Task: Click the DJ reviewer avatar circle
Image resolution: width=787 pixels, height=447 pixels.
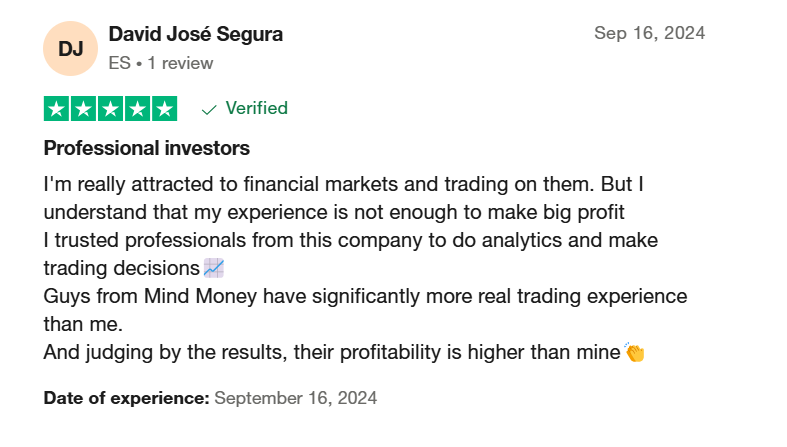Action: tap(70, 49)
